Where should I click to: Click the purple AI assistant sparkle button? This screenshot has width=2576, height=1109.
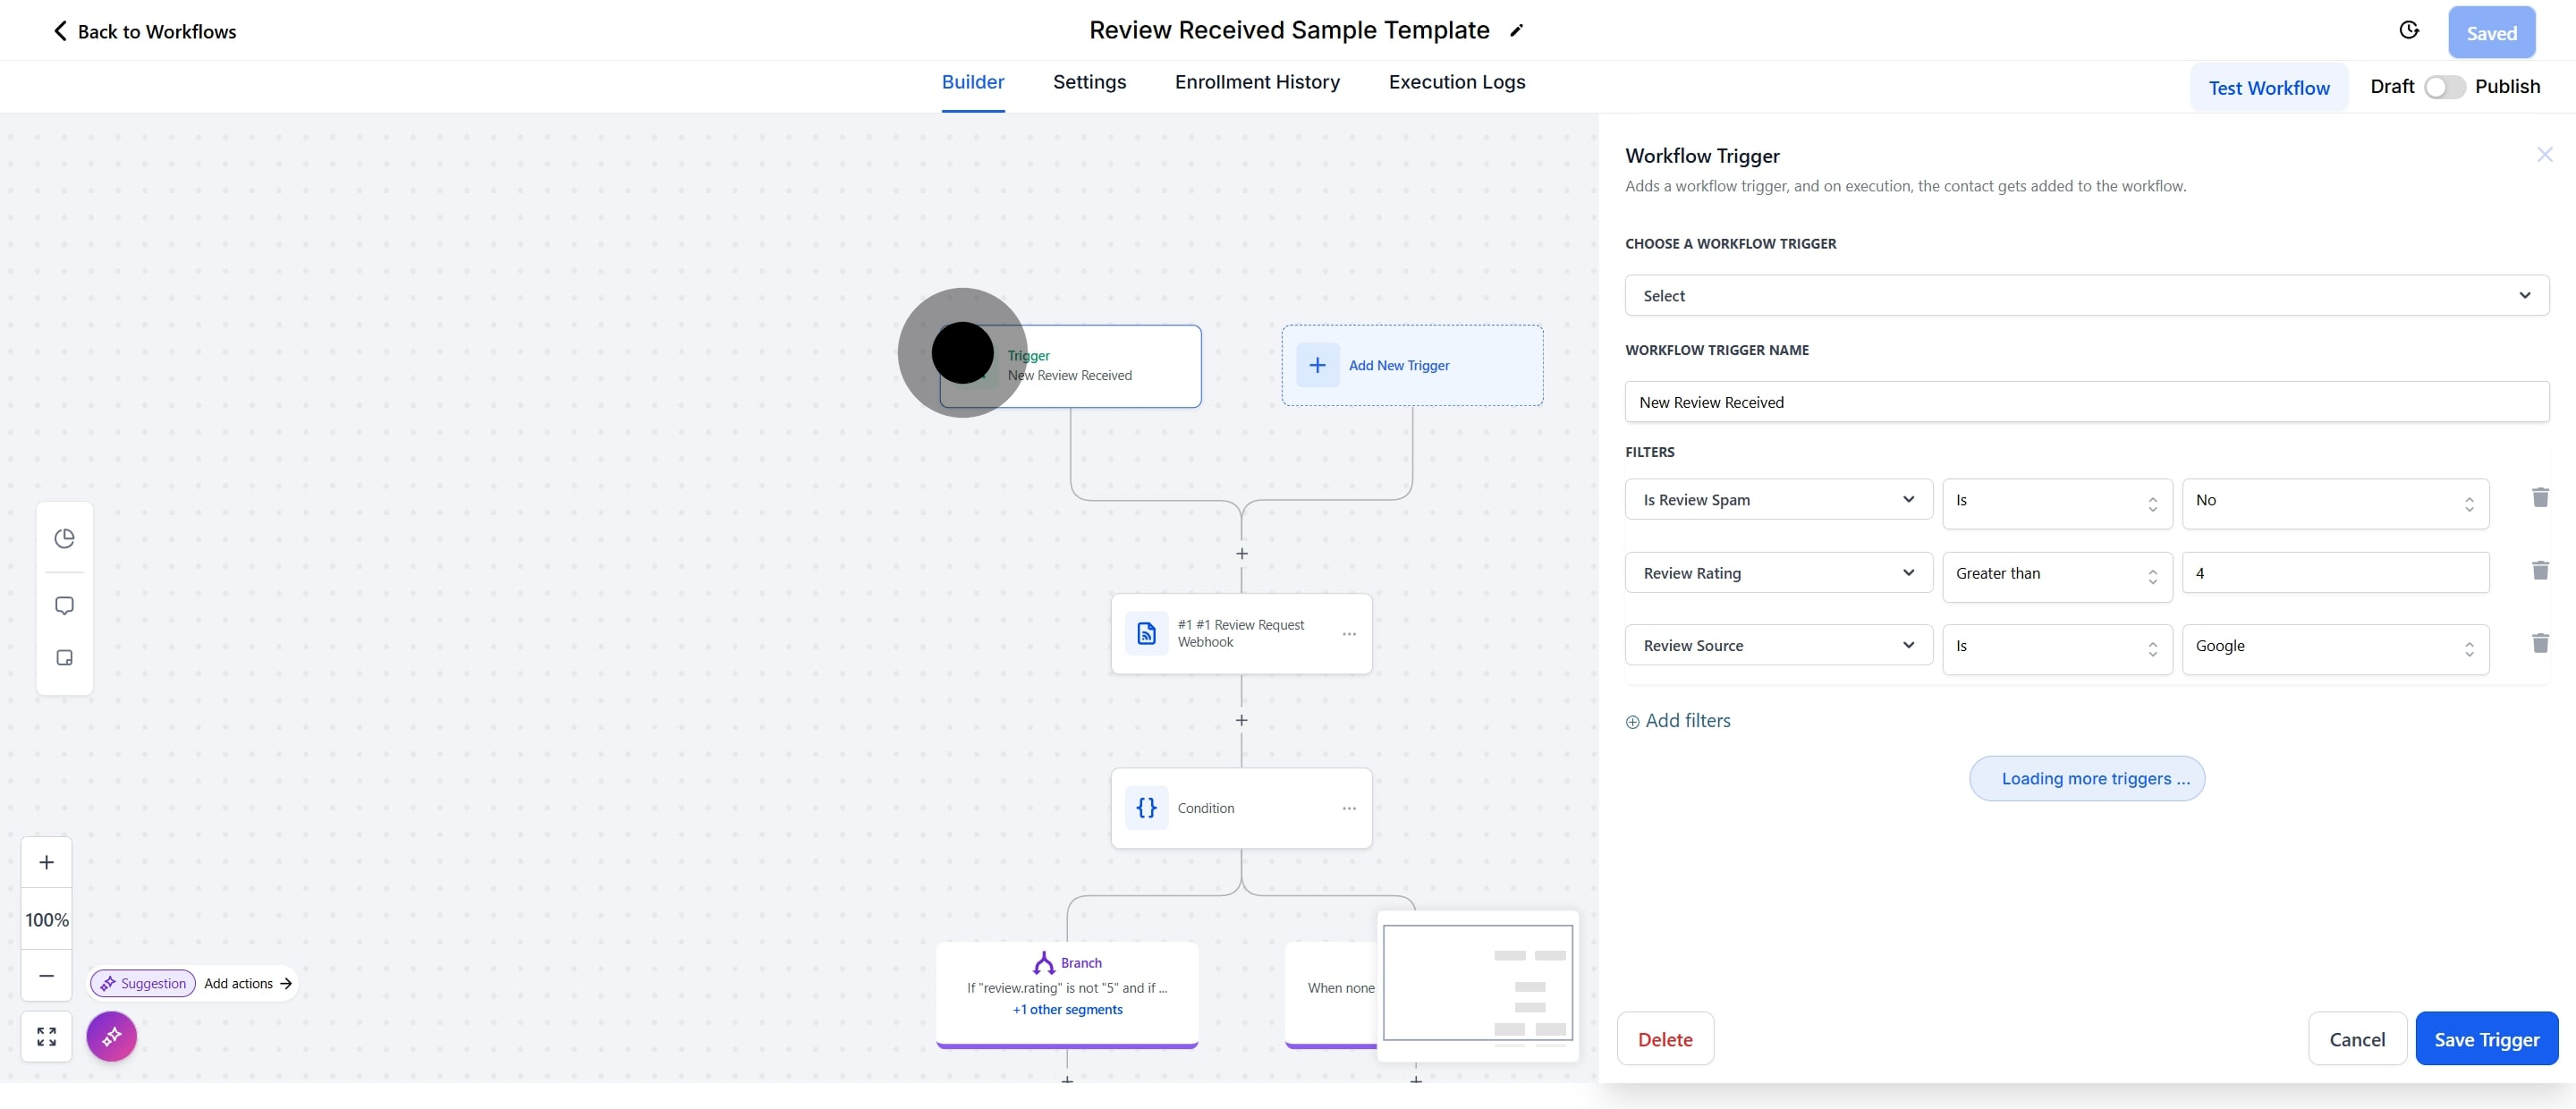point(111,1036)
